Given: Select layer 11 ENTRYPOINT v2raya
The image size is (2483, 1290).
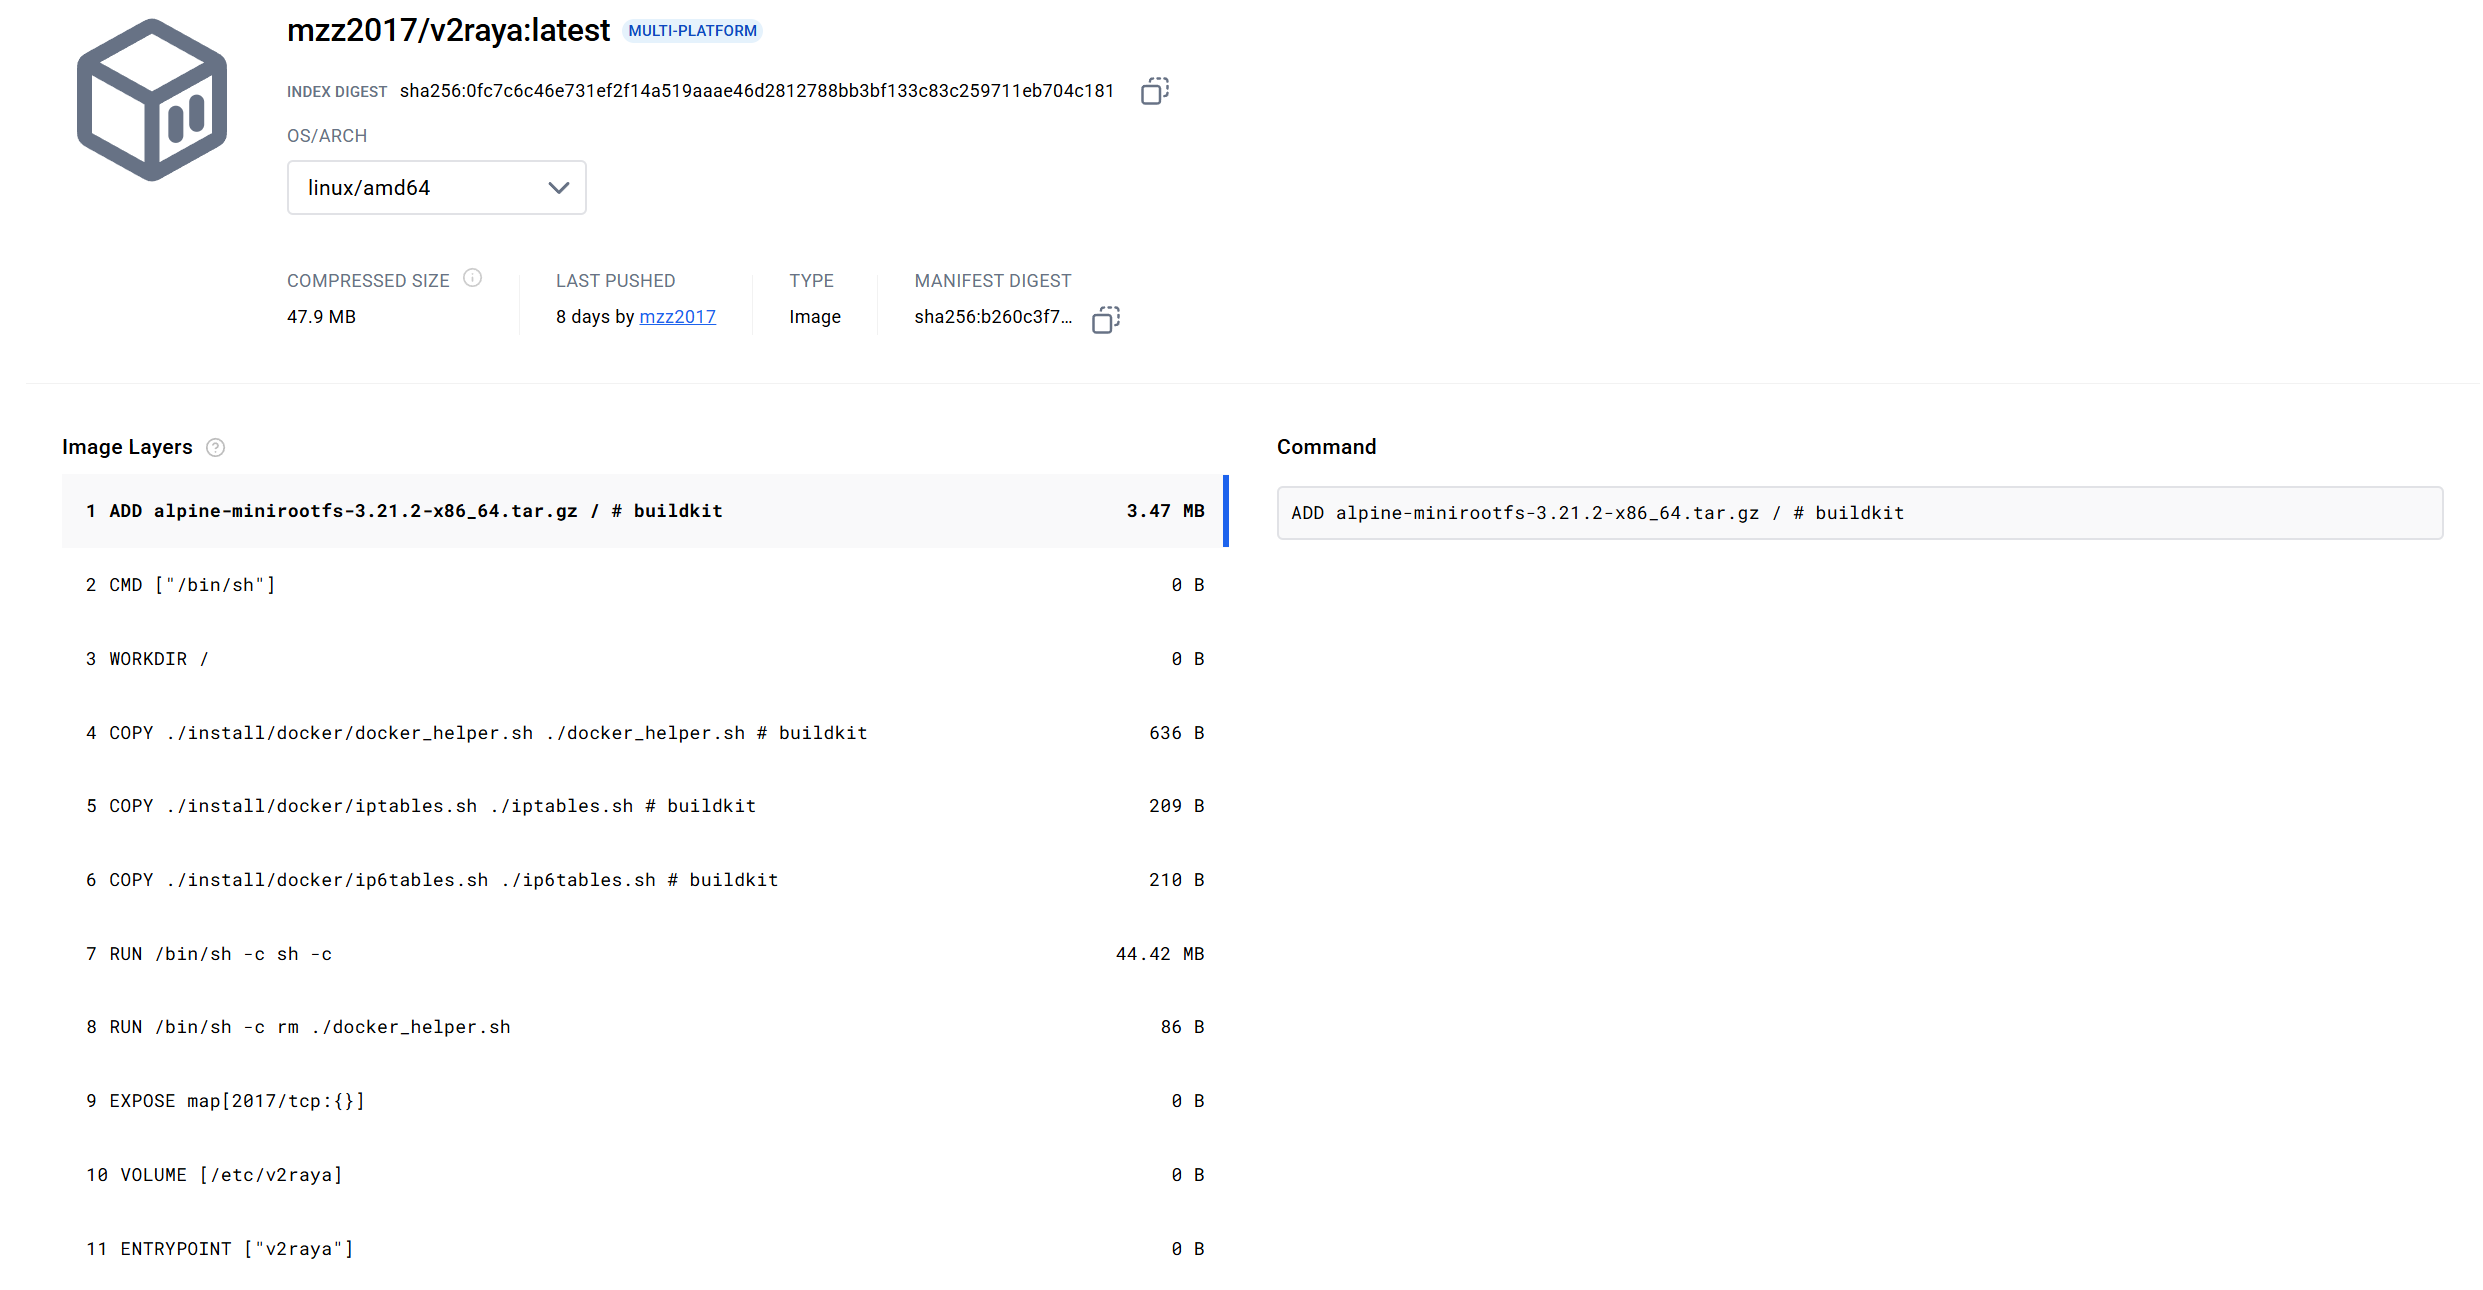Looking at the screenshot, I should (645, 1249).
